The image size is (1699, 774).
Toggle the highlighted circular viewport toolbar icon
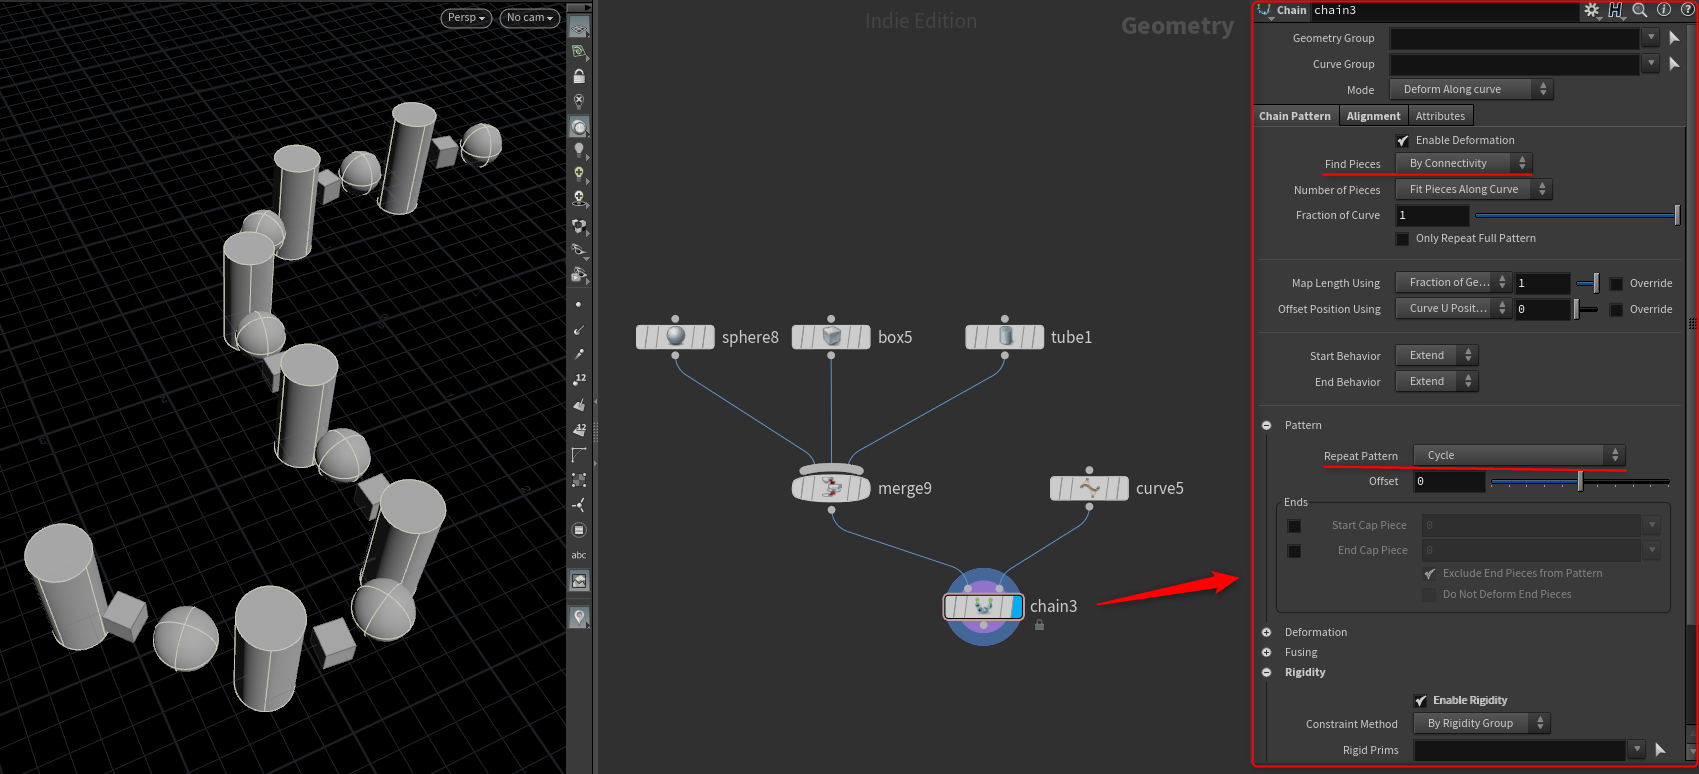coord(579,127)
